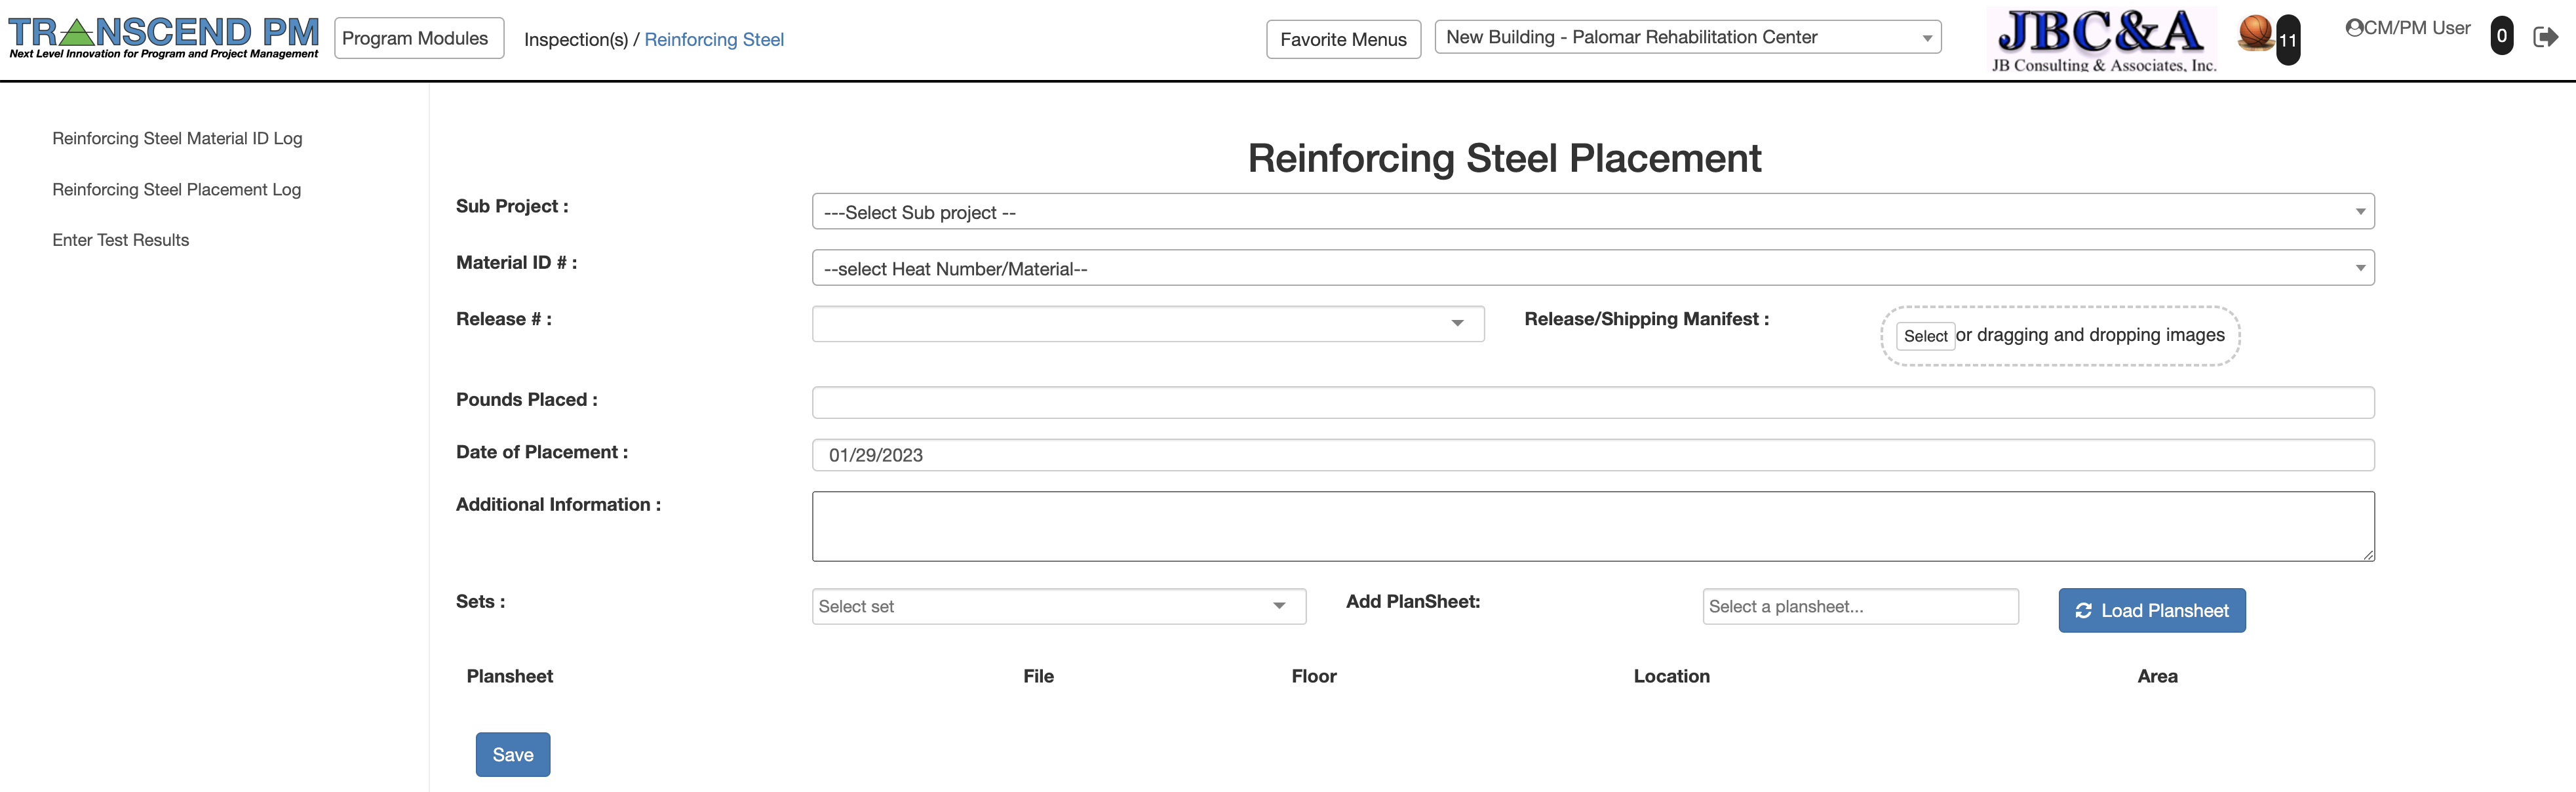Go to Enter Test Results
Screen dimensions: 2576x792
120,240
